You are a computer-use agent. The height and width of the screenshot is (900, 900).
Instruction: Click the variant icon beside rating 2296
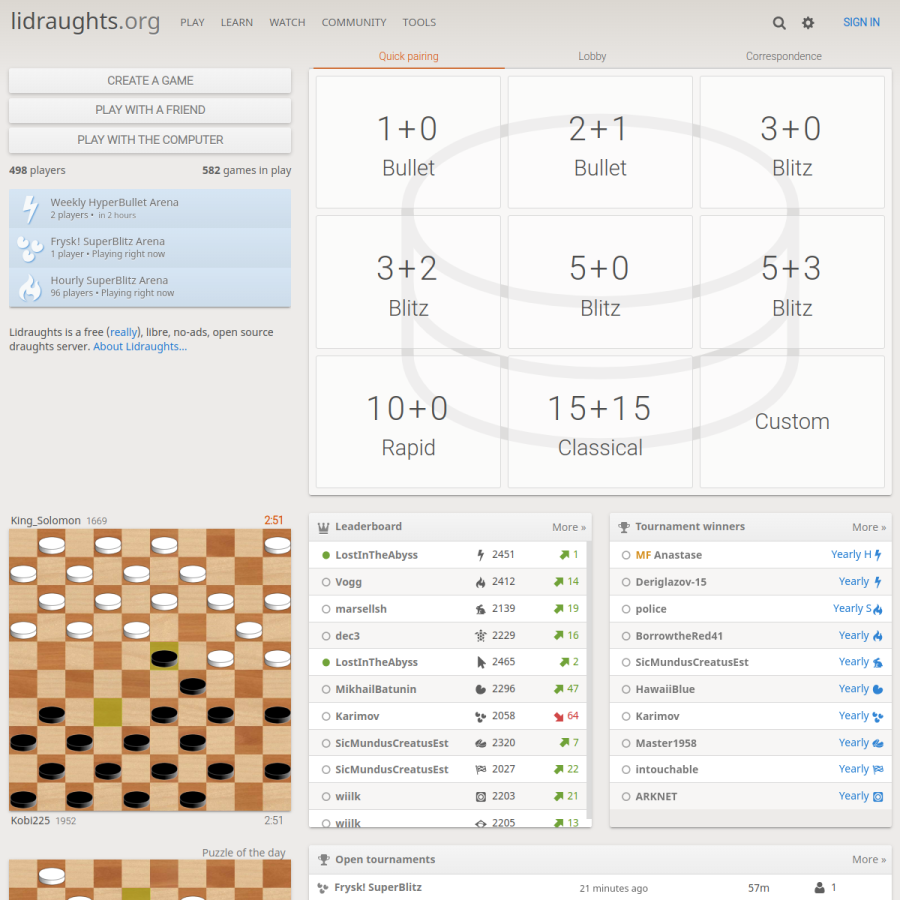[480, 689]
